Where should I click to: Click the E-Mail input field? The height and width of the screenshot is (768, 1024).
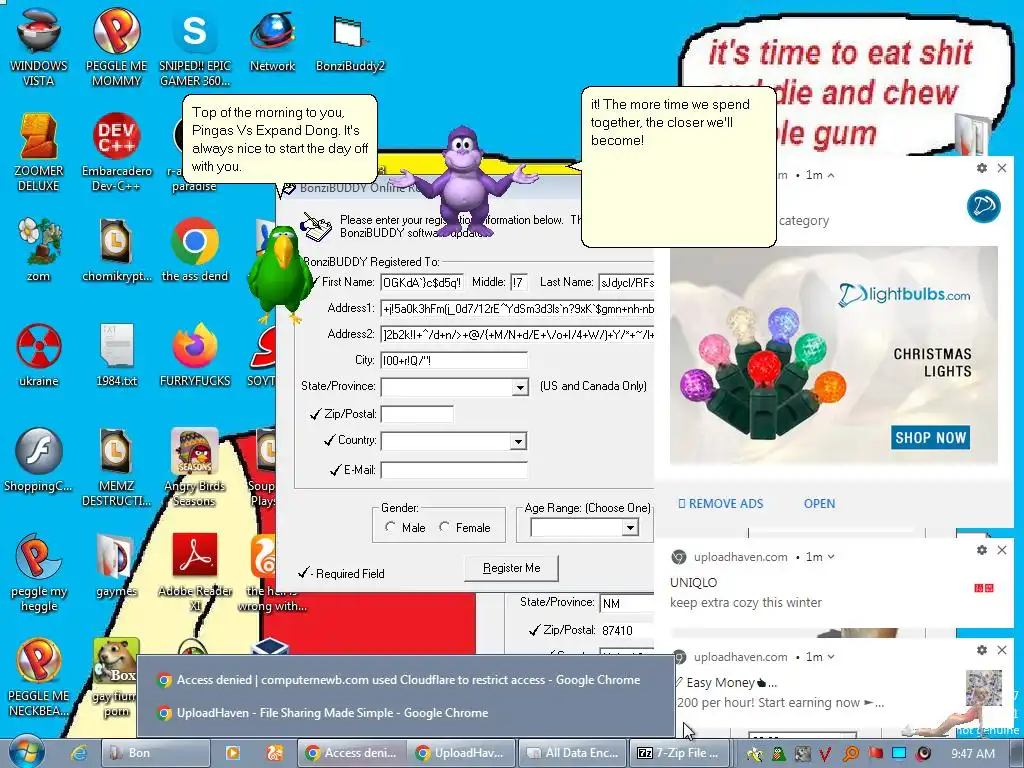454,470
